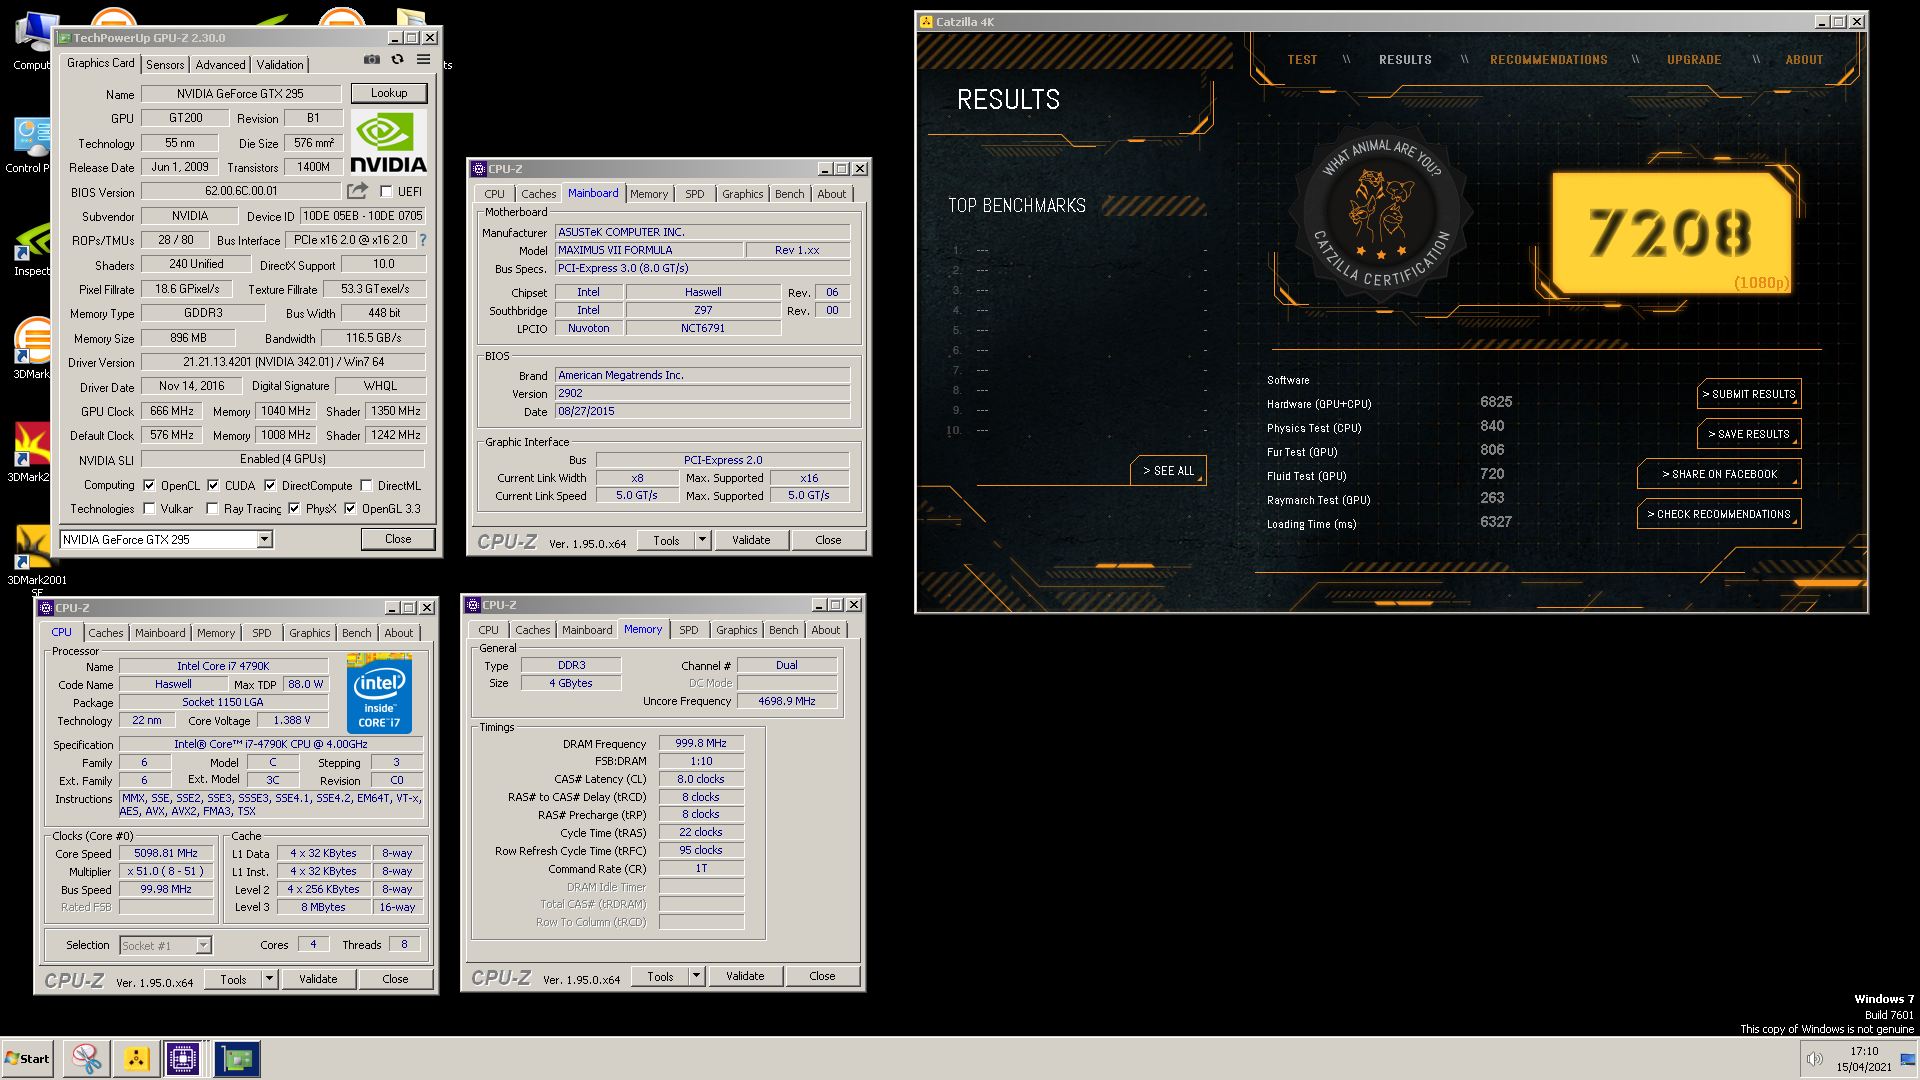Click CHECK RECOMMENDATIONS in Catzilla
The width and height of the screenshot is (1920, 1080).
(x=1719, y=514)
